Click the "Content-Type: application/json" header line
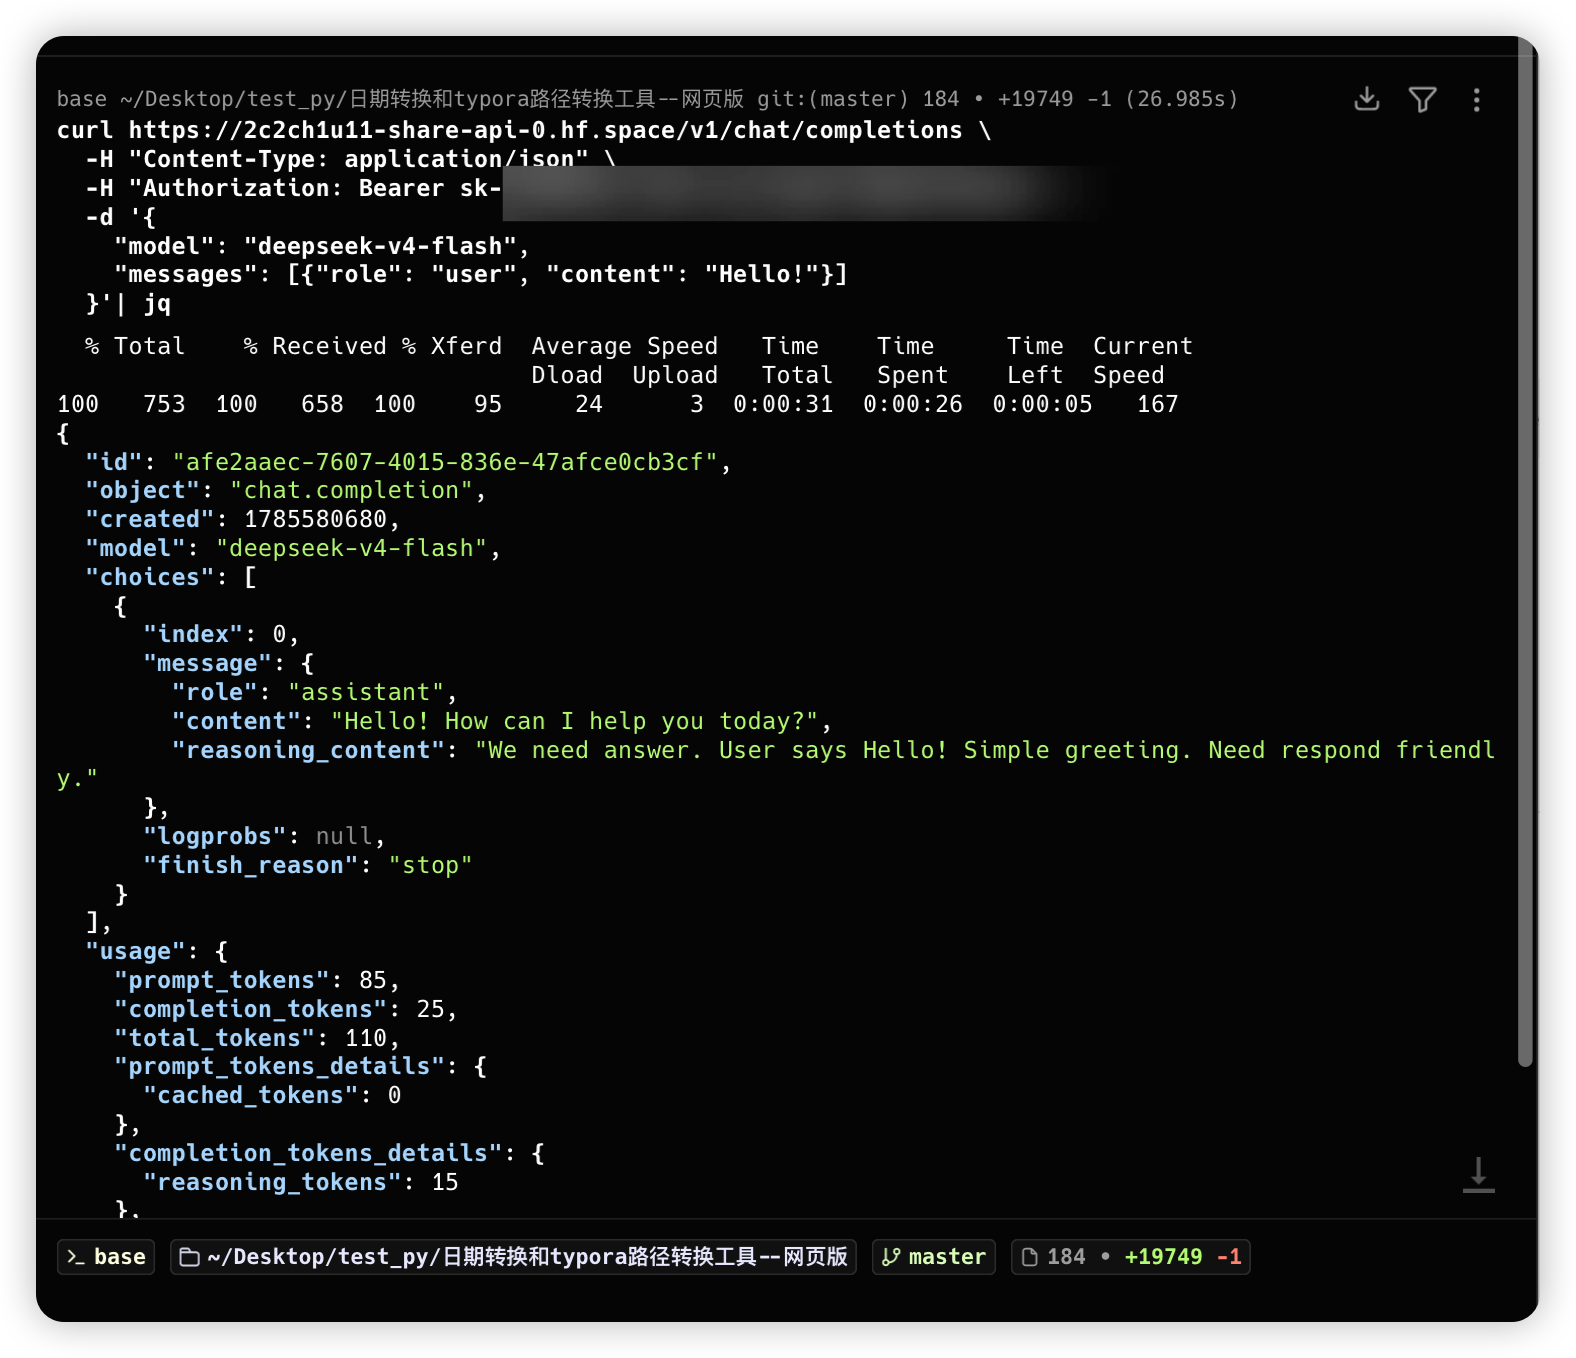 coord(350,158)
